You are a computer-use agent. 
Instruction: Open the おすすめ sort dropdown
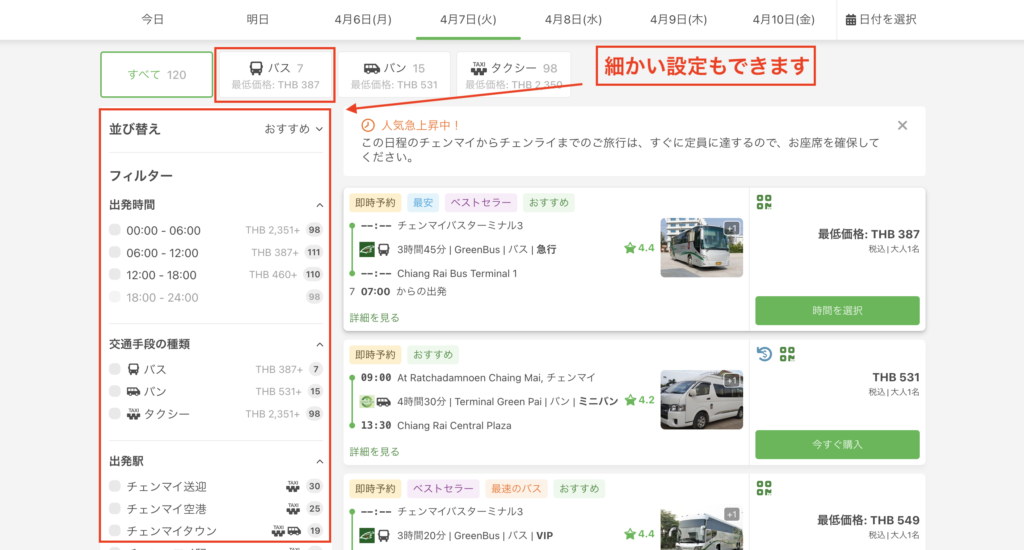[x=293, y=129]
